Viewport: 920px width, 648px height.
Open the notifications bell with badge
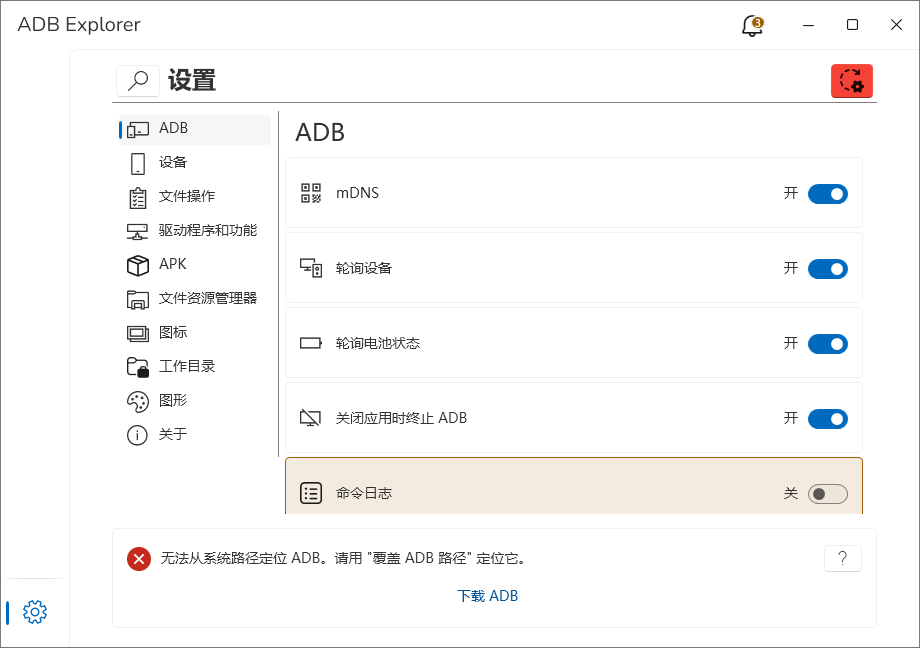pos(752,25)
